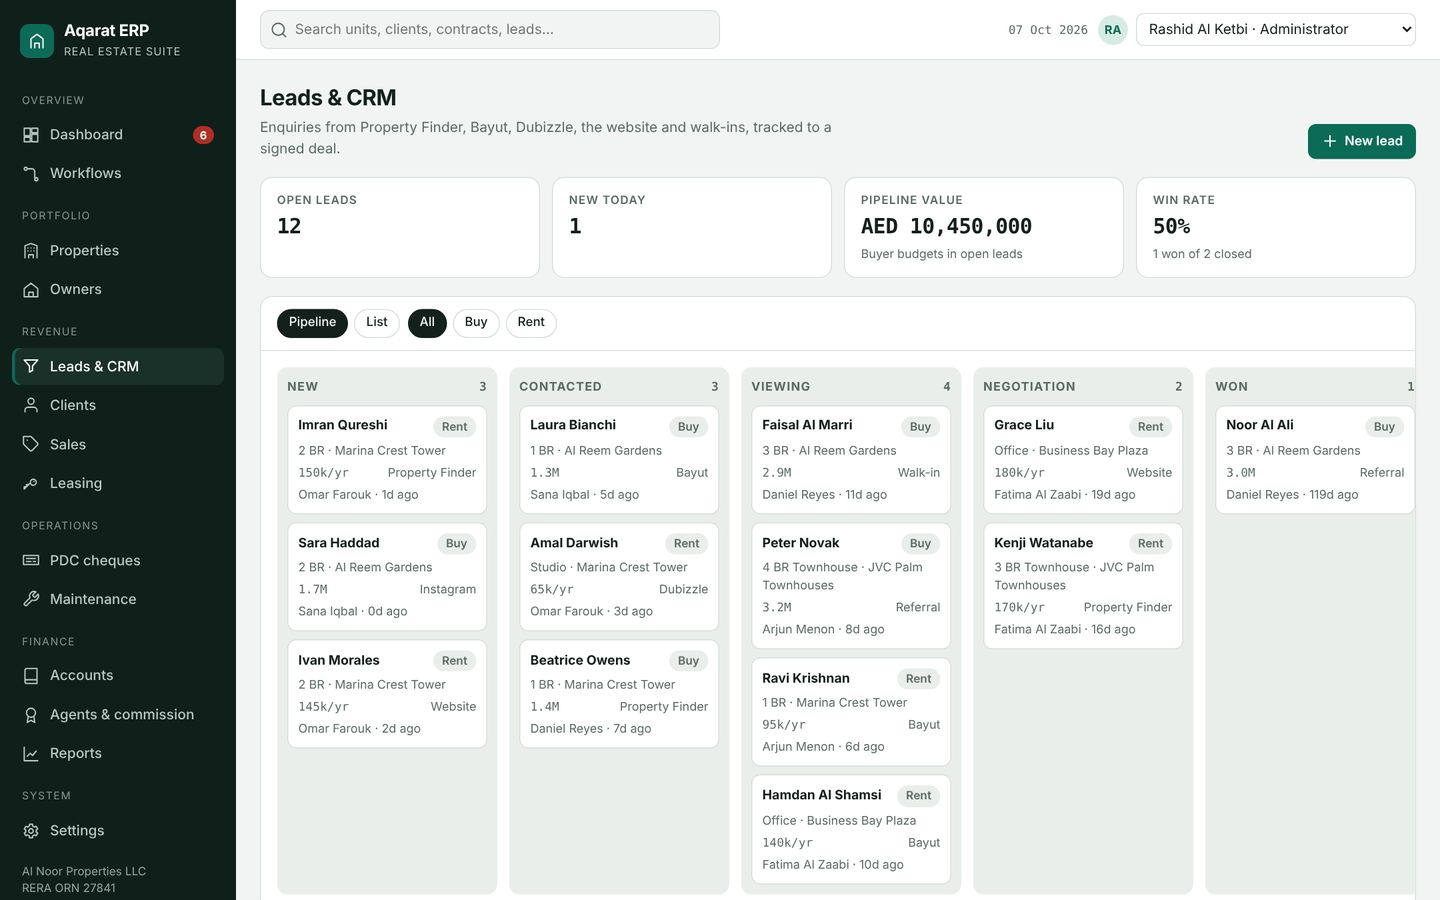Click the Win Rate 50% value
The width and height of the screenshot is (1440, 900).
click(x=1172, y=227)
